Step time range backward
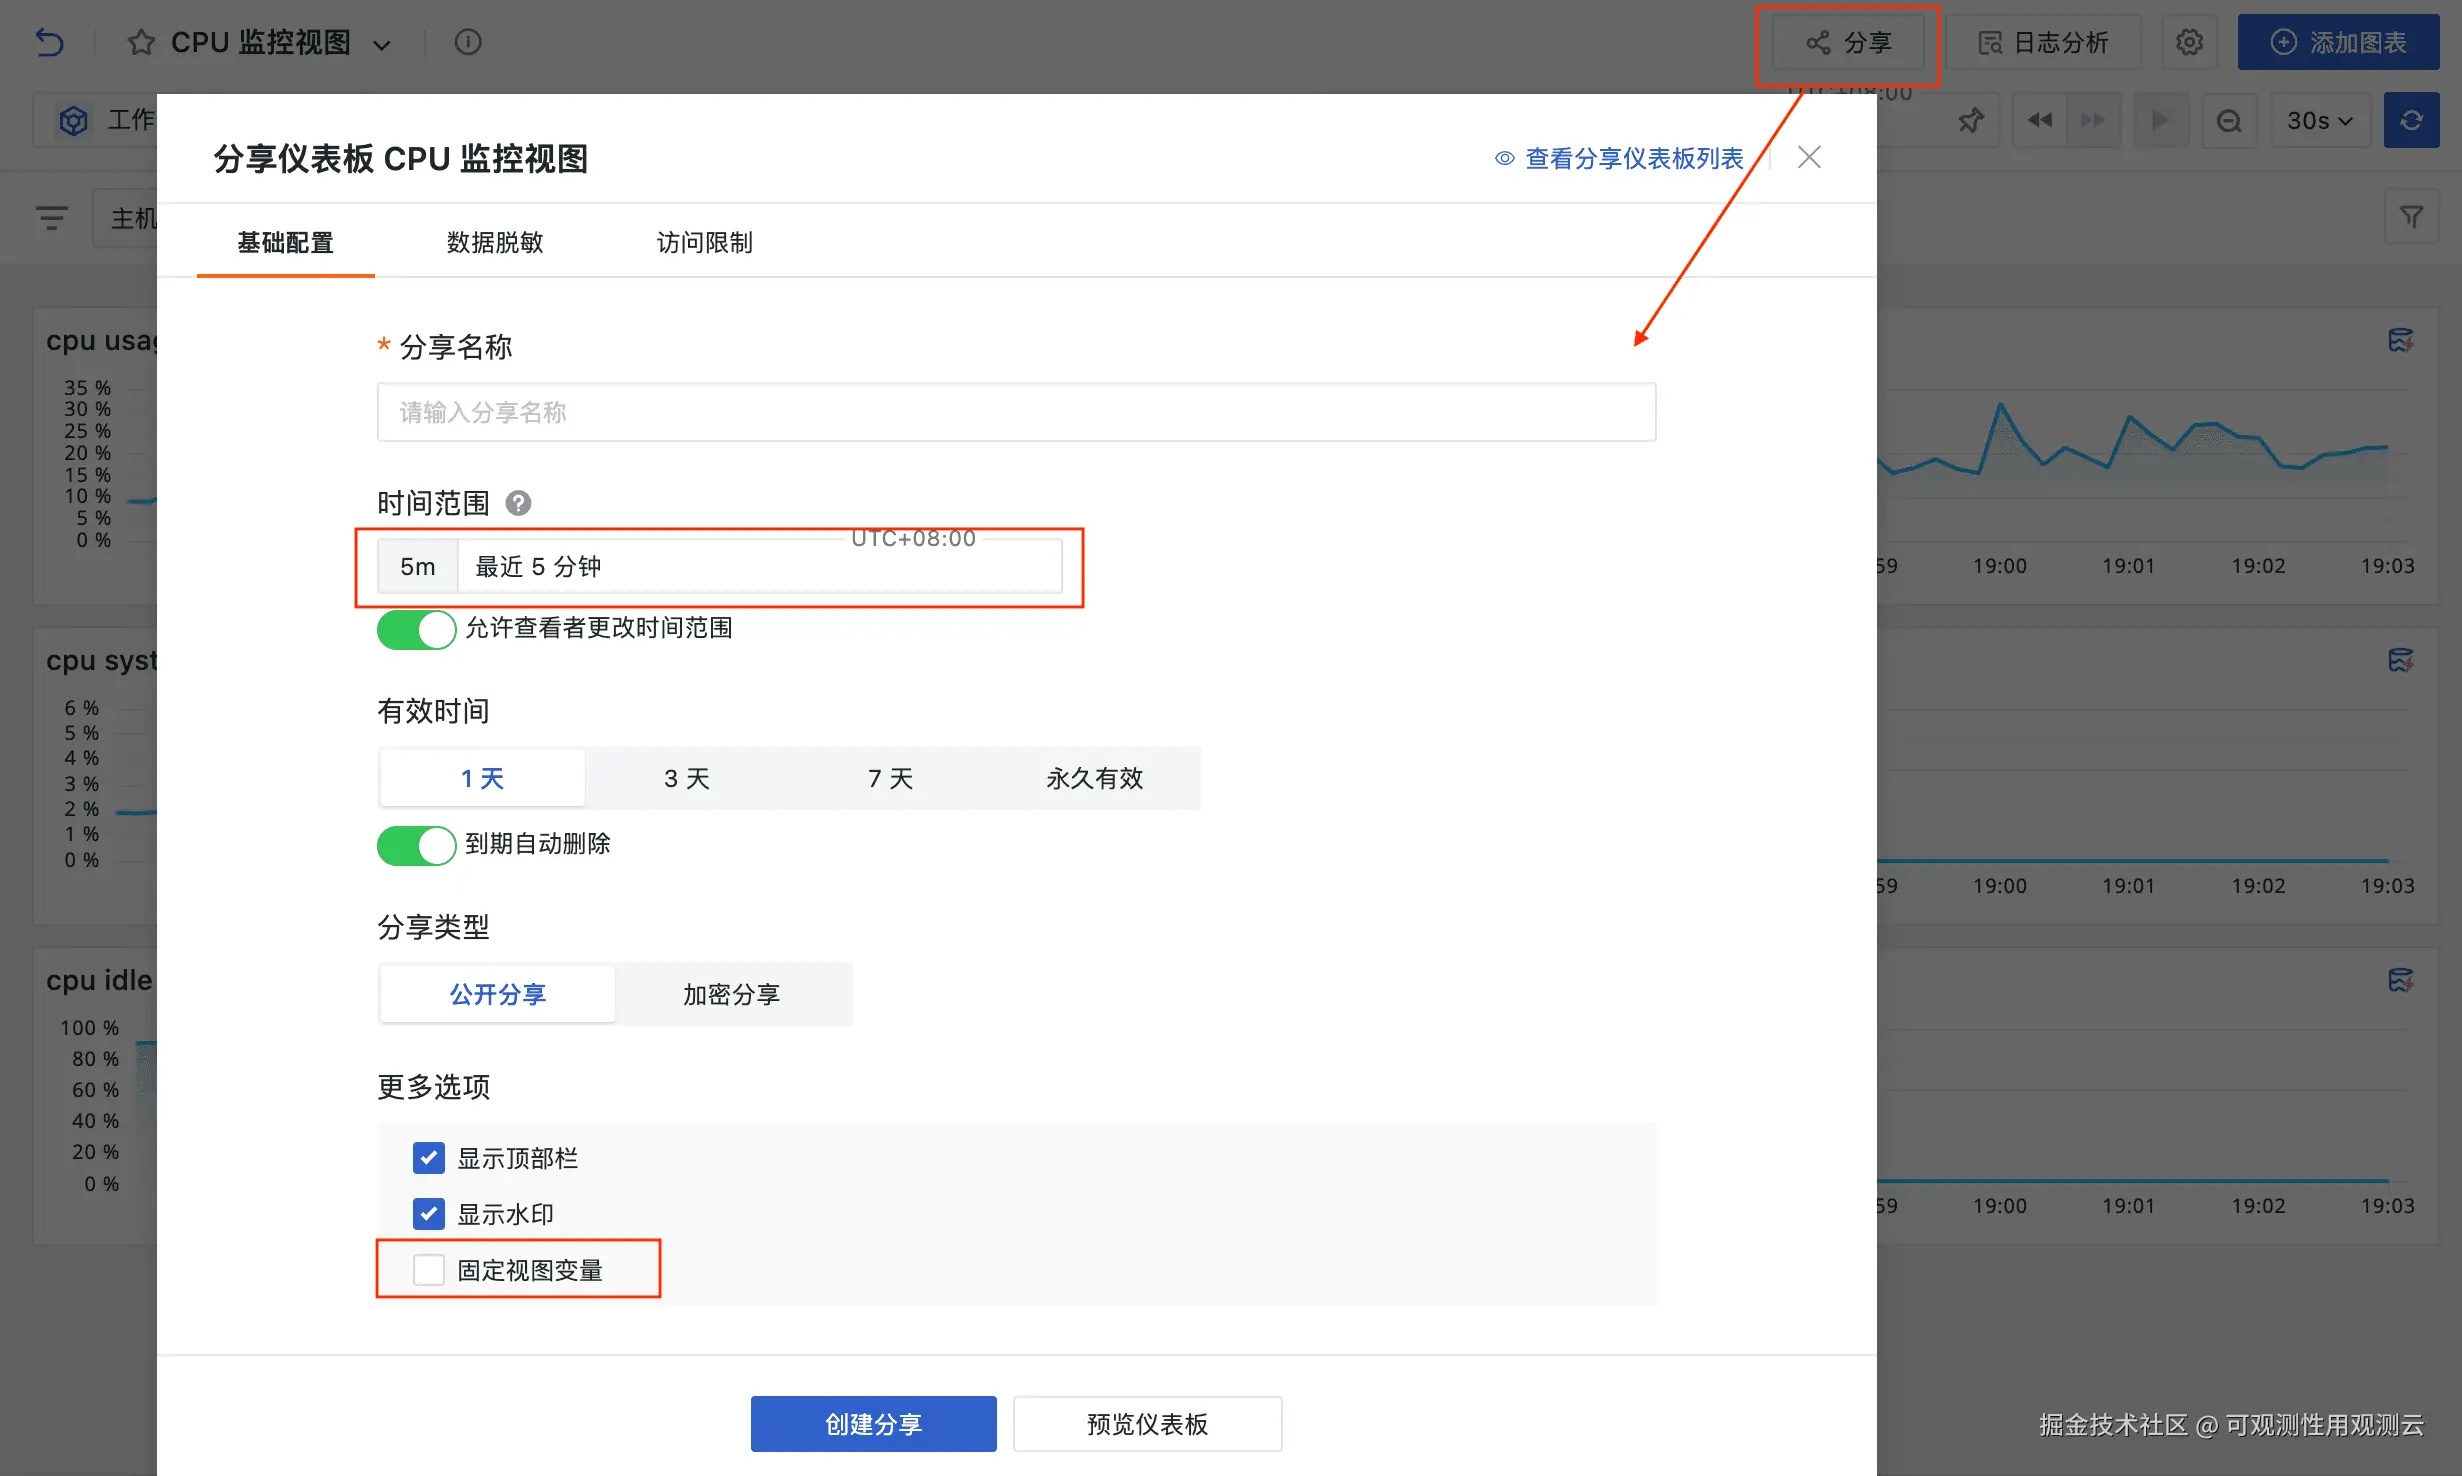2462x1476 pixels. tap(2039, 121)
